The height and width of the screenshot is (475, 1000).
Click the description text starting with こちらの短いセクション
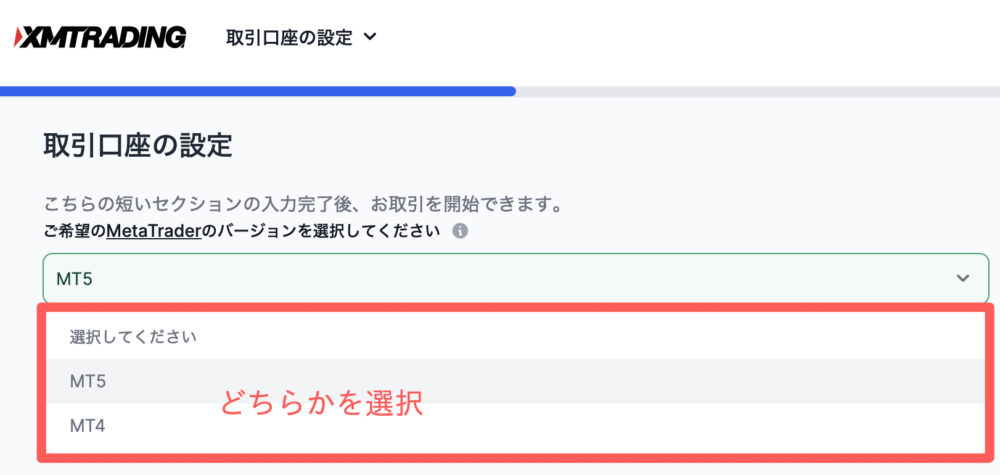tap(305, 206)
